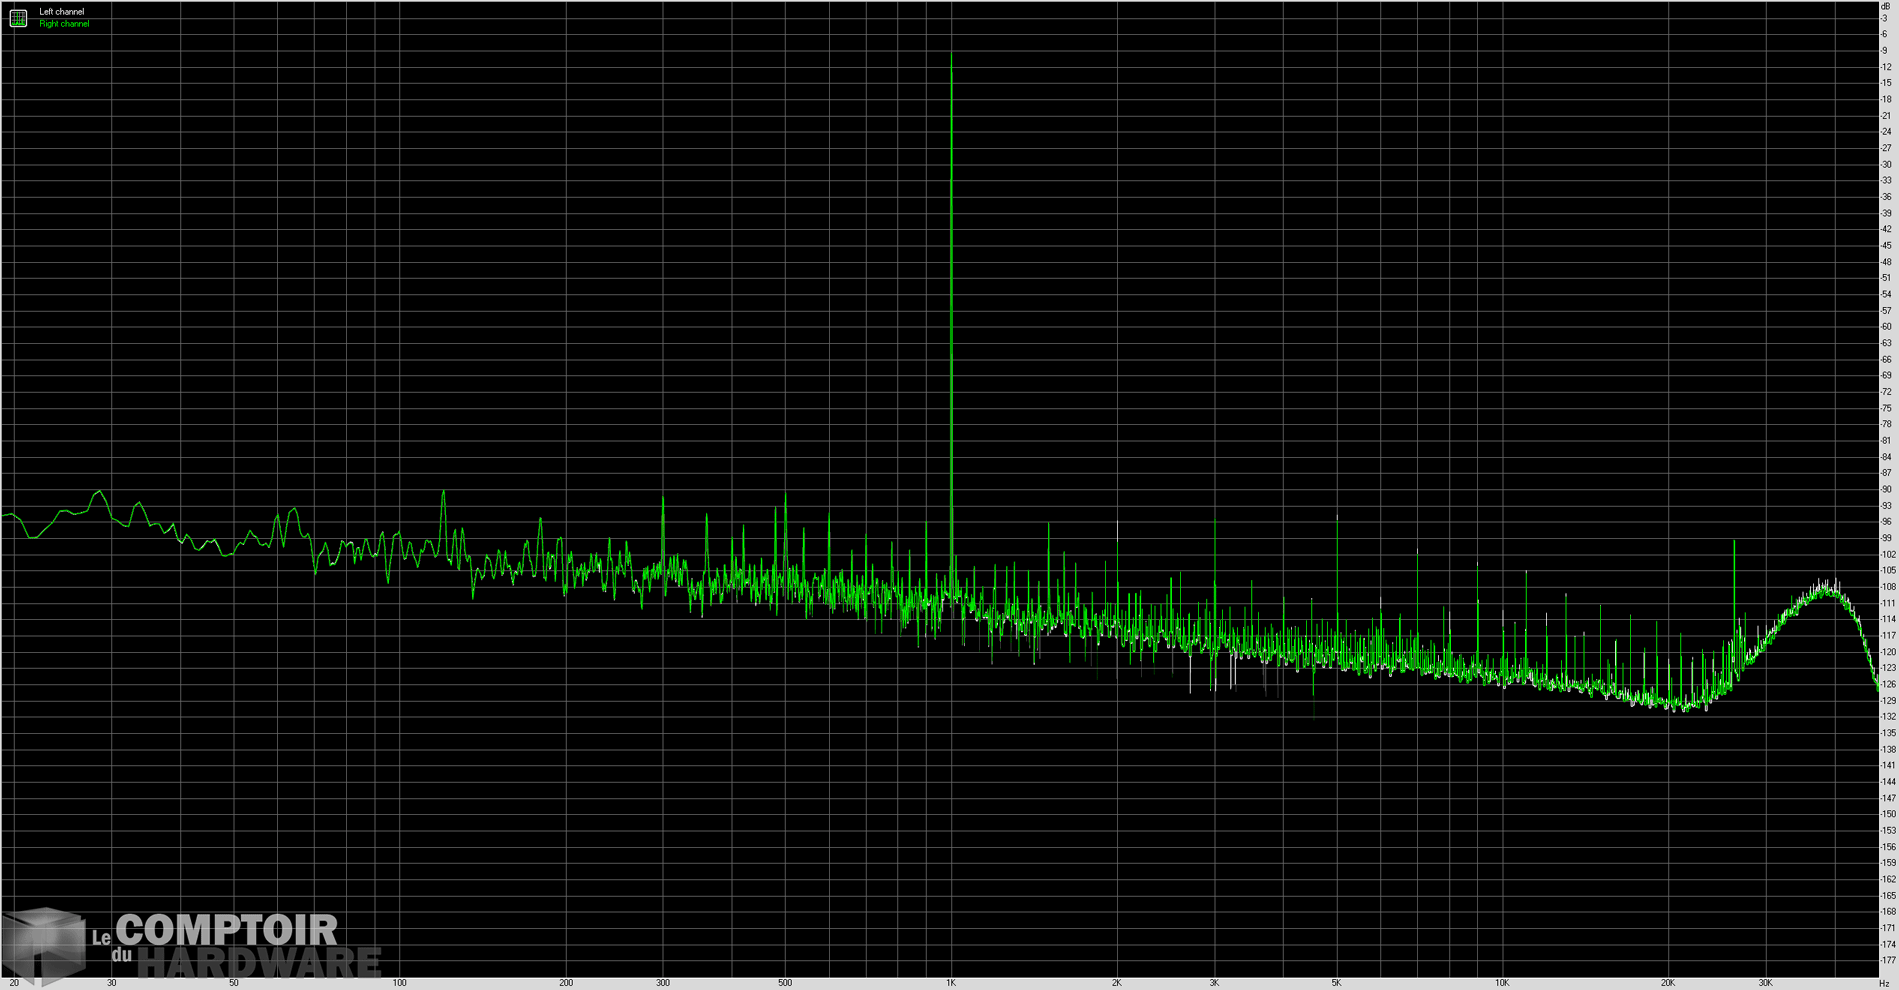Click the -120 dB level axis label
This screenshot has width=1899, height=990.
pyautogui.click(x=1888, y=652)
